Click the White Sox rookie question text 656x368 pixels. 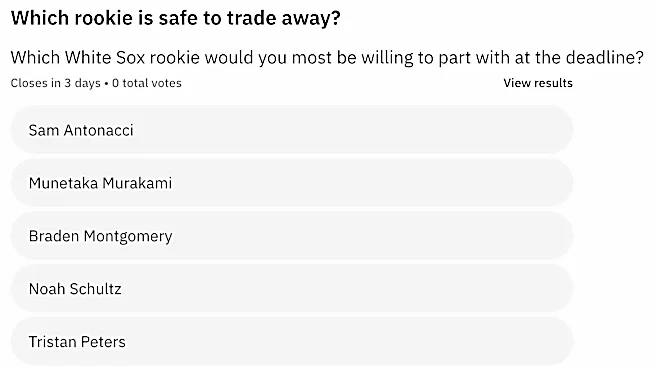tap(327, 57)
